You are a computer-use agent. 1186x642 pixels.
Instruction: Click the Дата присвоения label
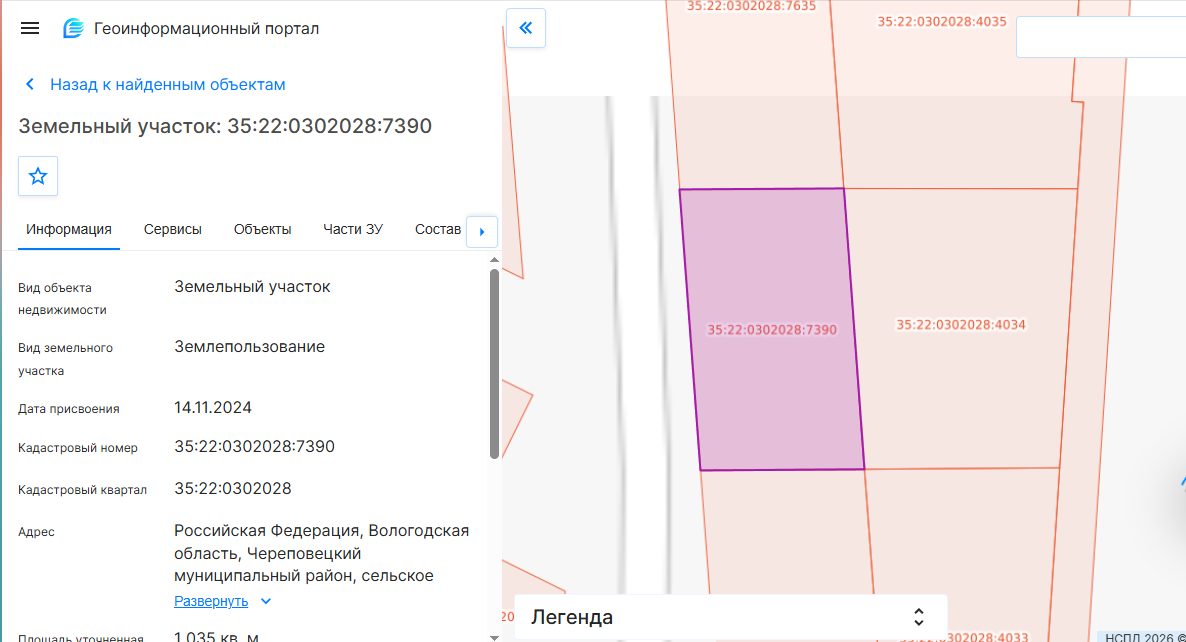click(x=69, y=409)
